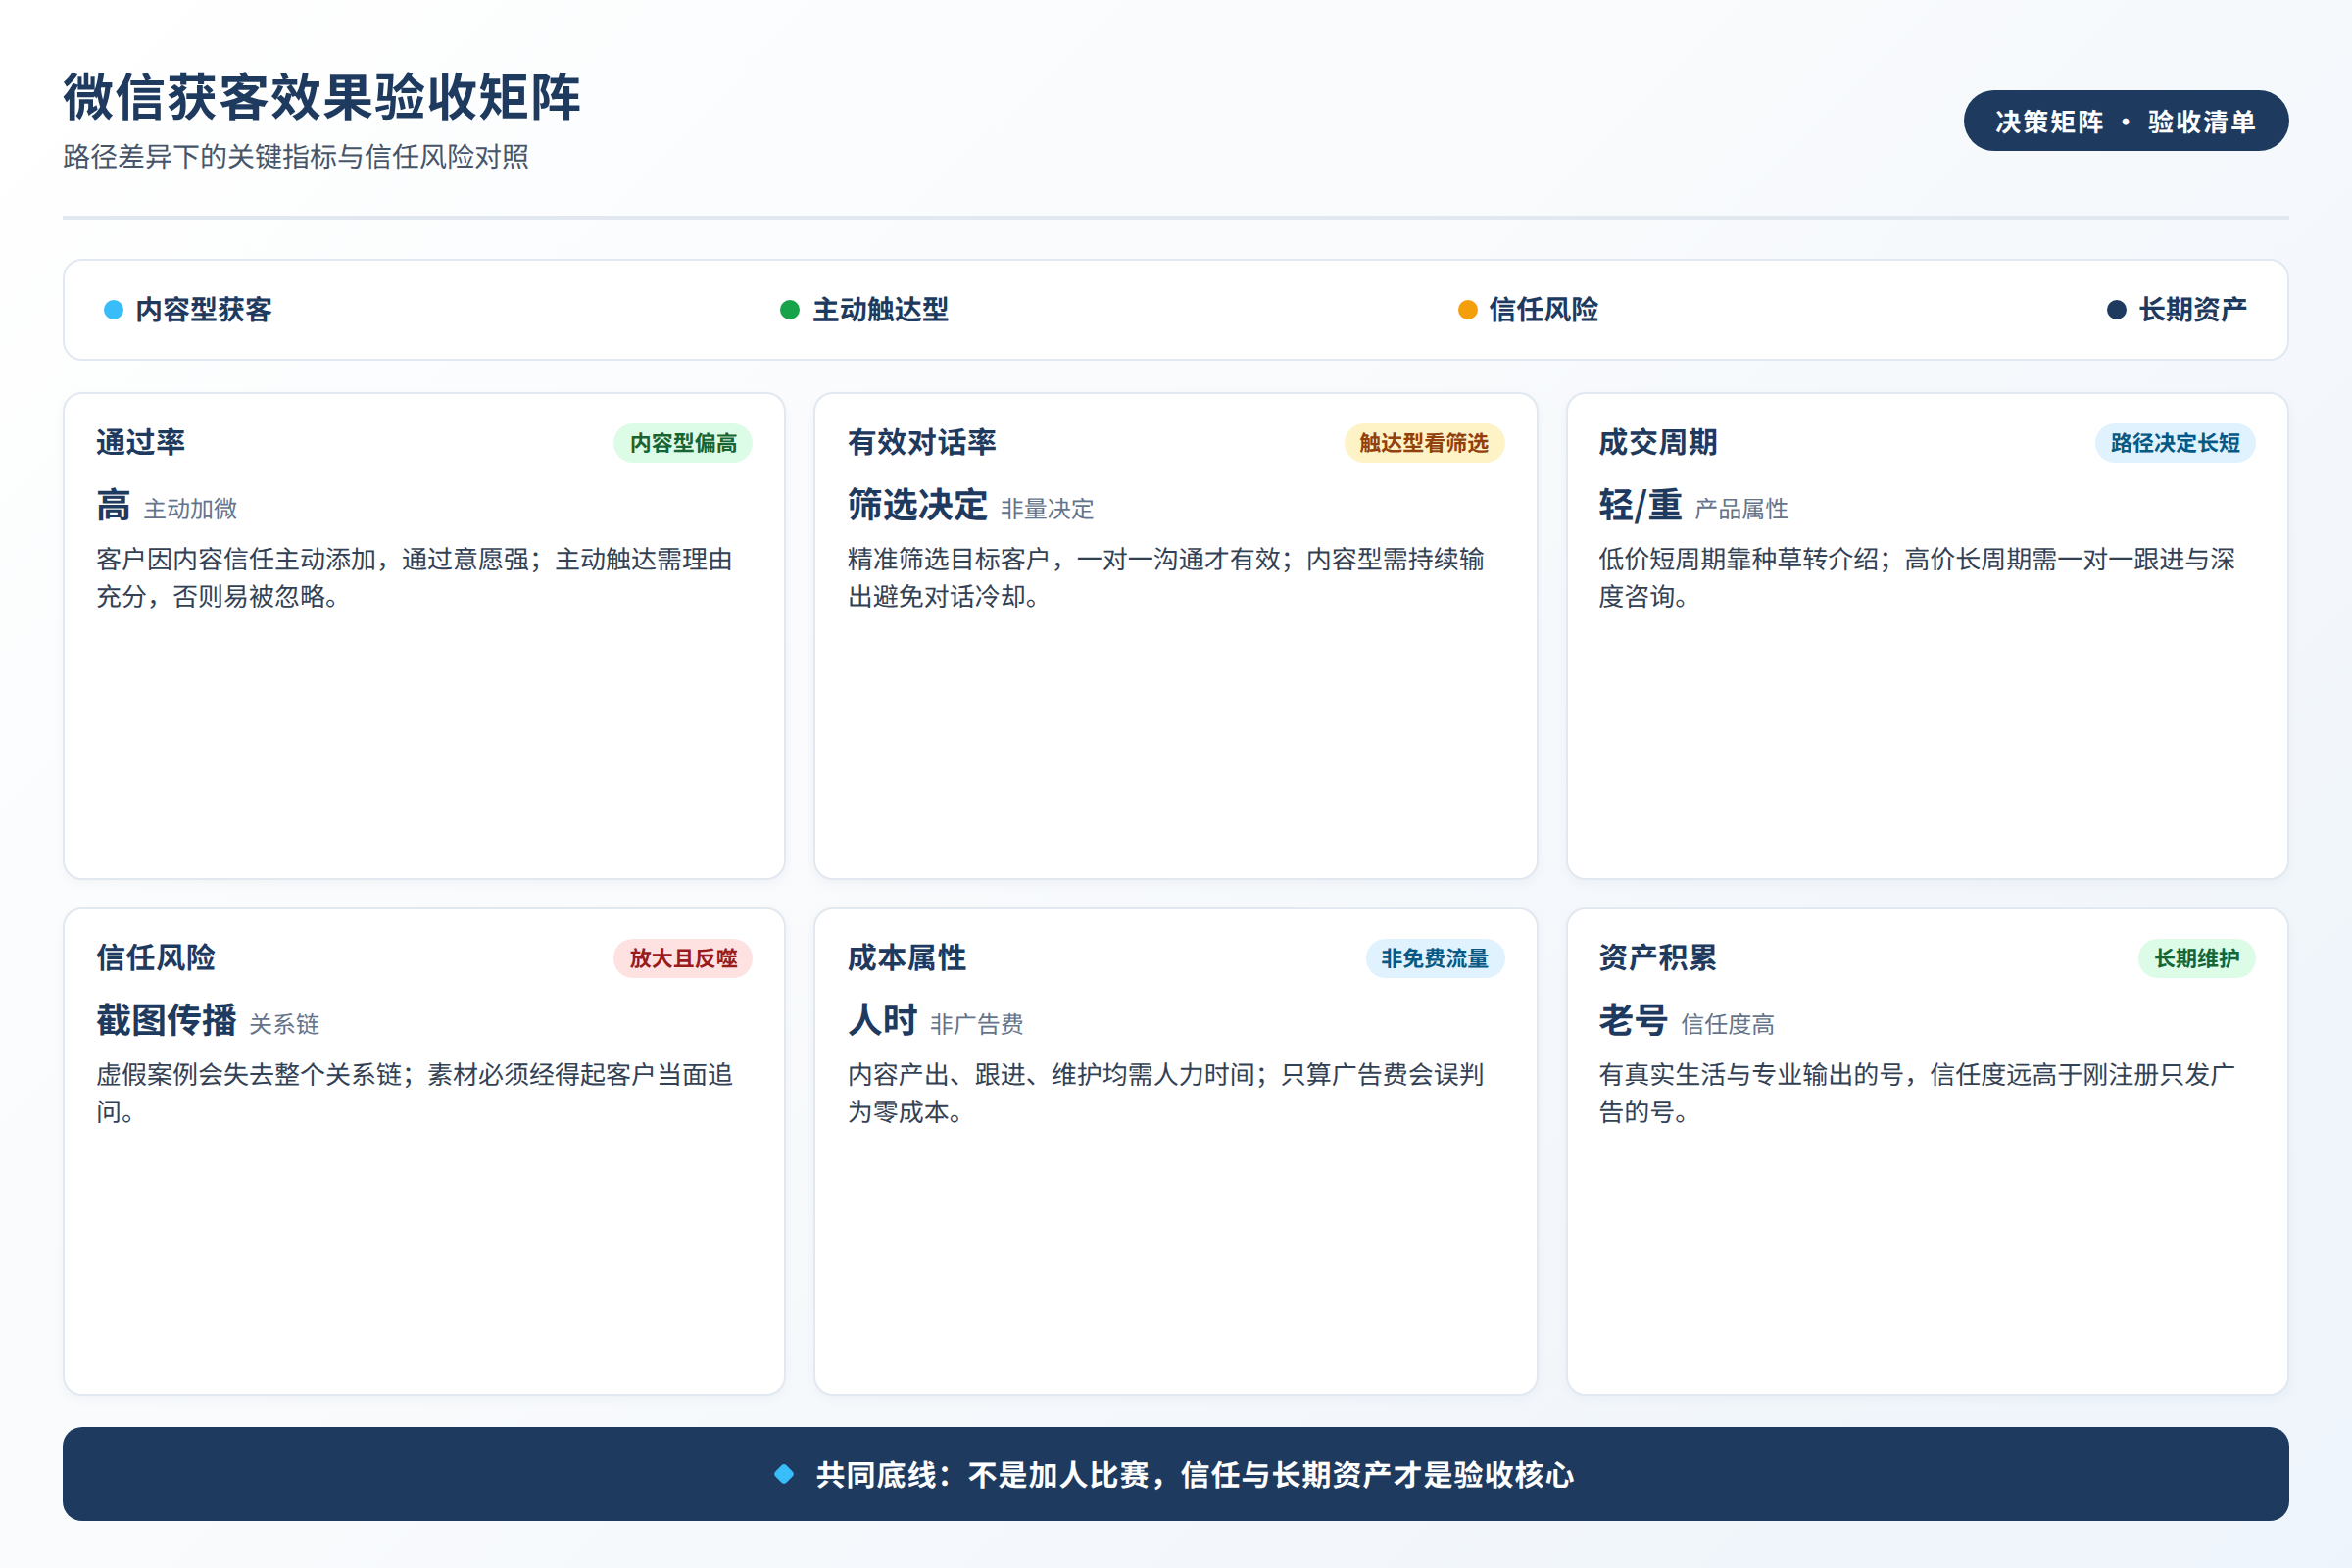Click the 非量决定 sublabel
This screenshot has height=1568, width=2352.
[x=1047, y=509]
